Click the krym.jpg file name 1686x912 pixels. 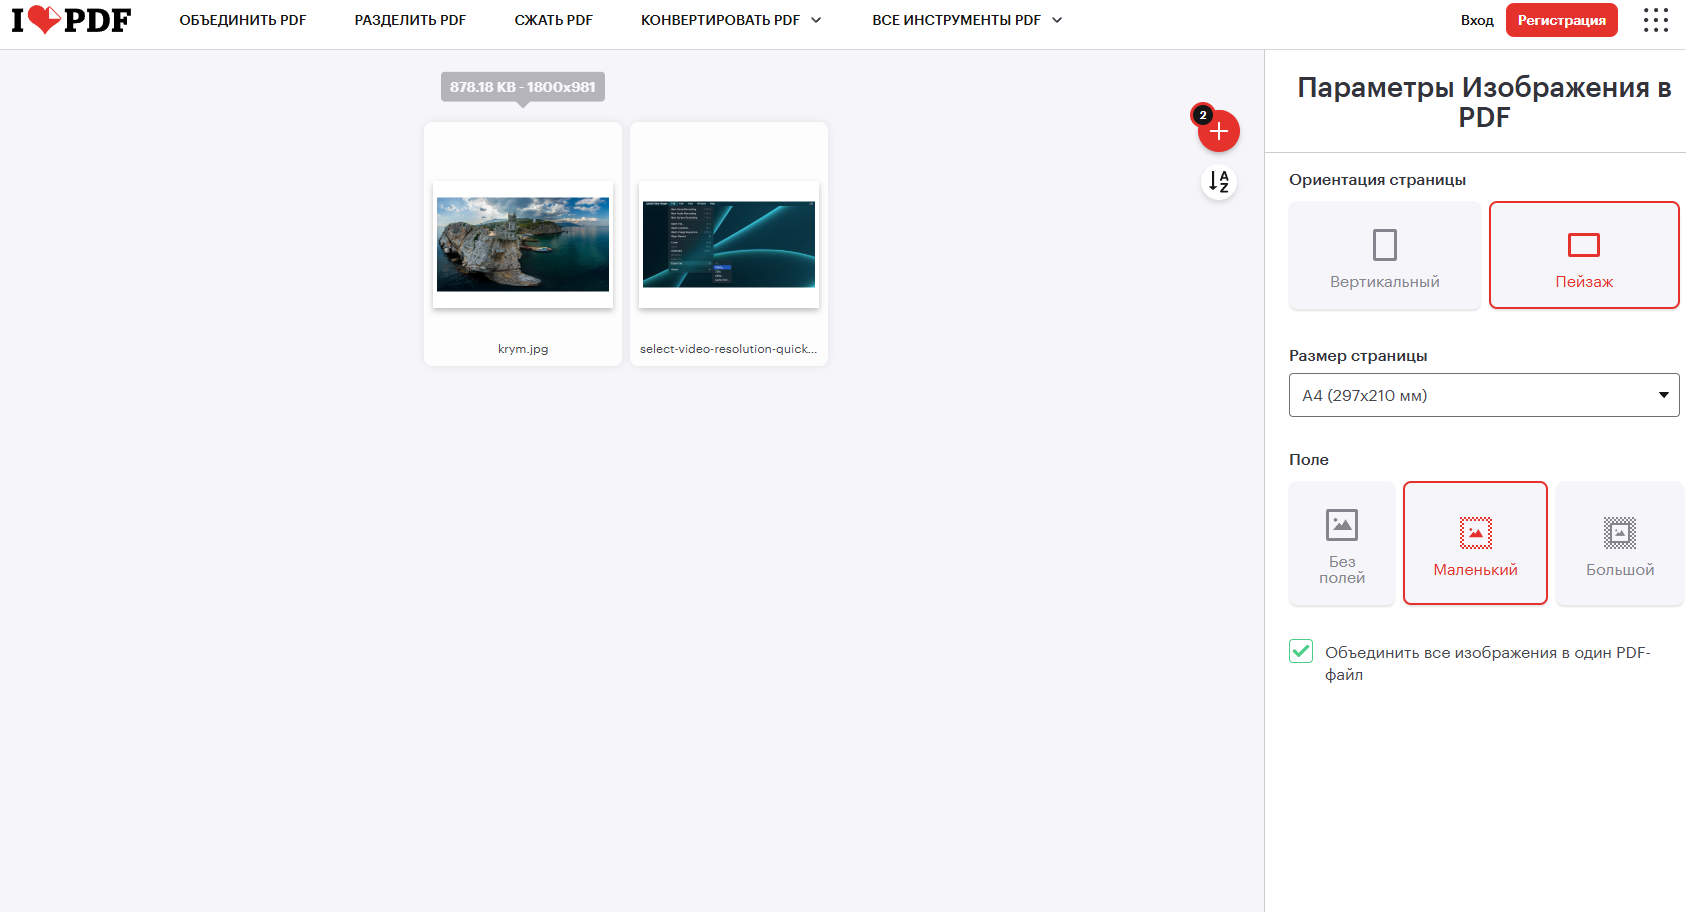(523, 349)
